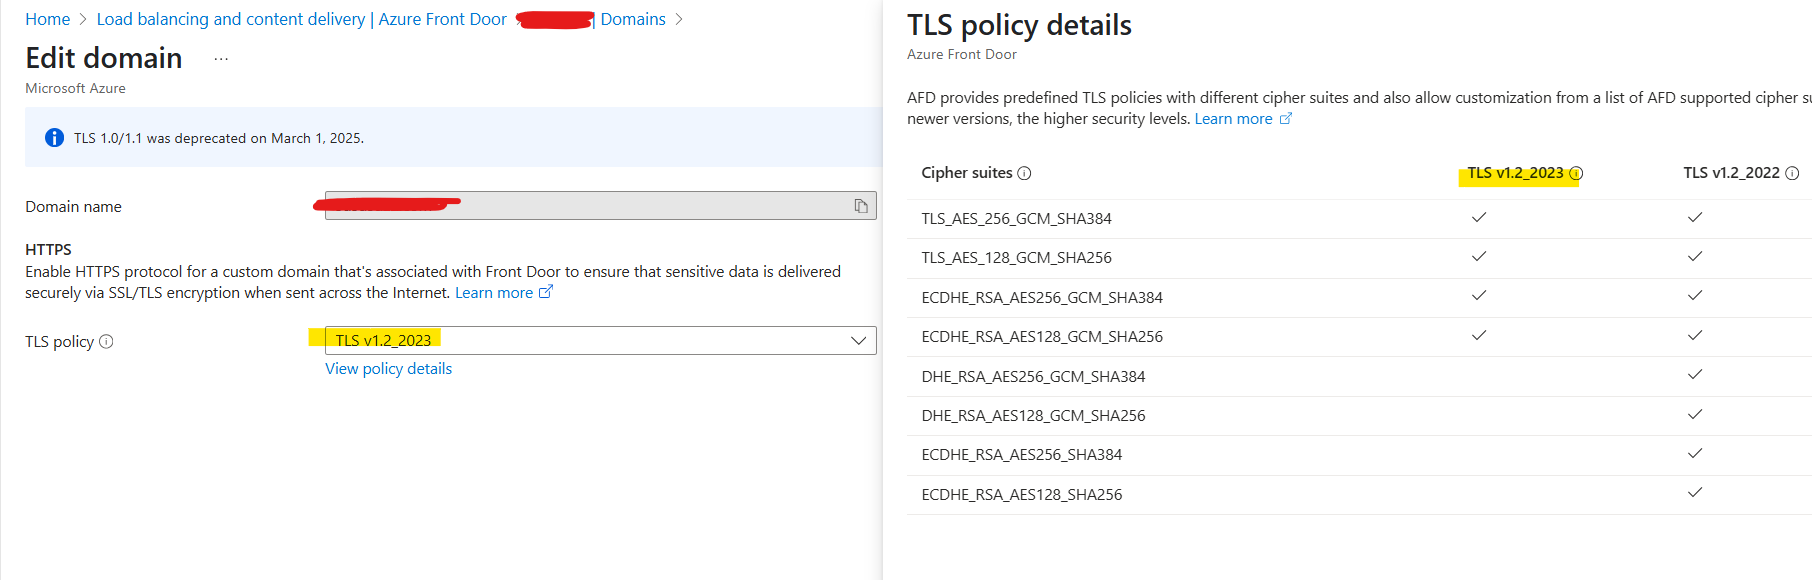Open Learn more in TLS policy details
The width and height of the screenshot is (1812, 580).
click(x=1233, y=119)
